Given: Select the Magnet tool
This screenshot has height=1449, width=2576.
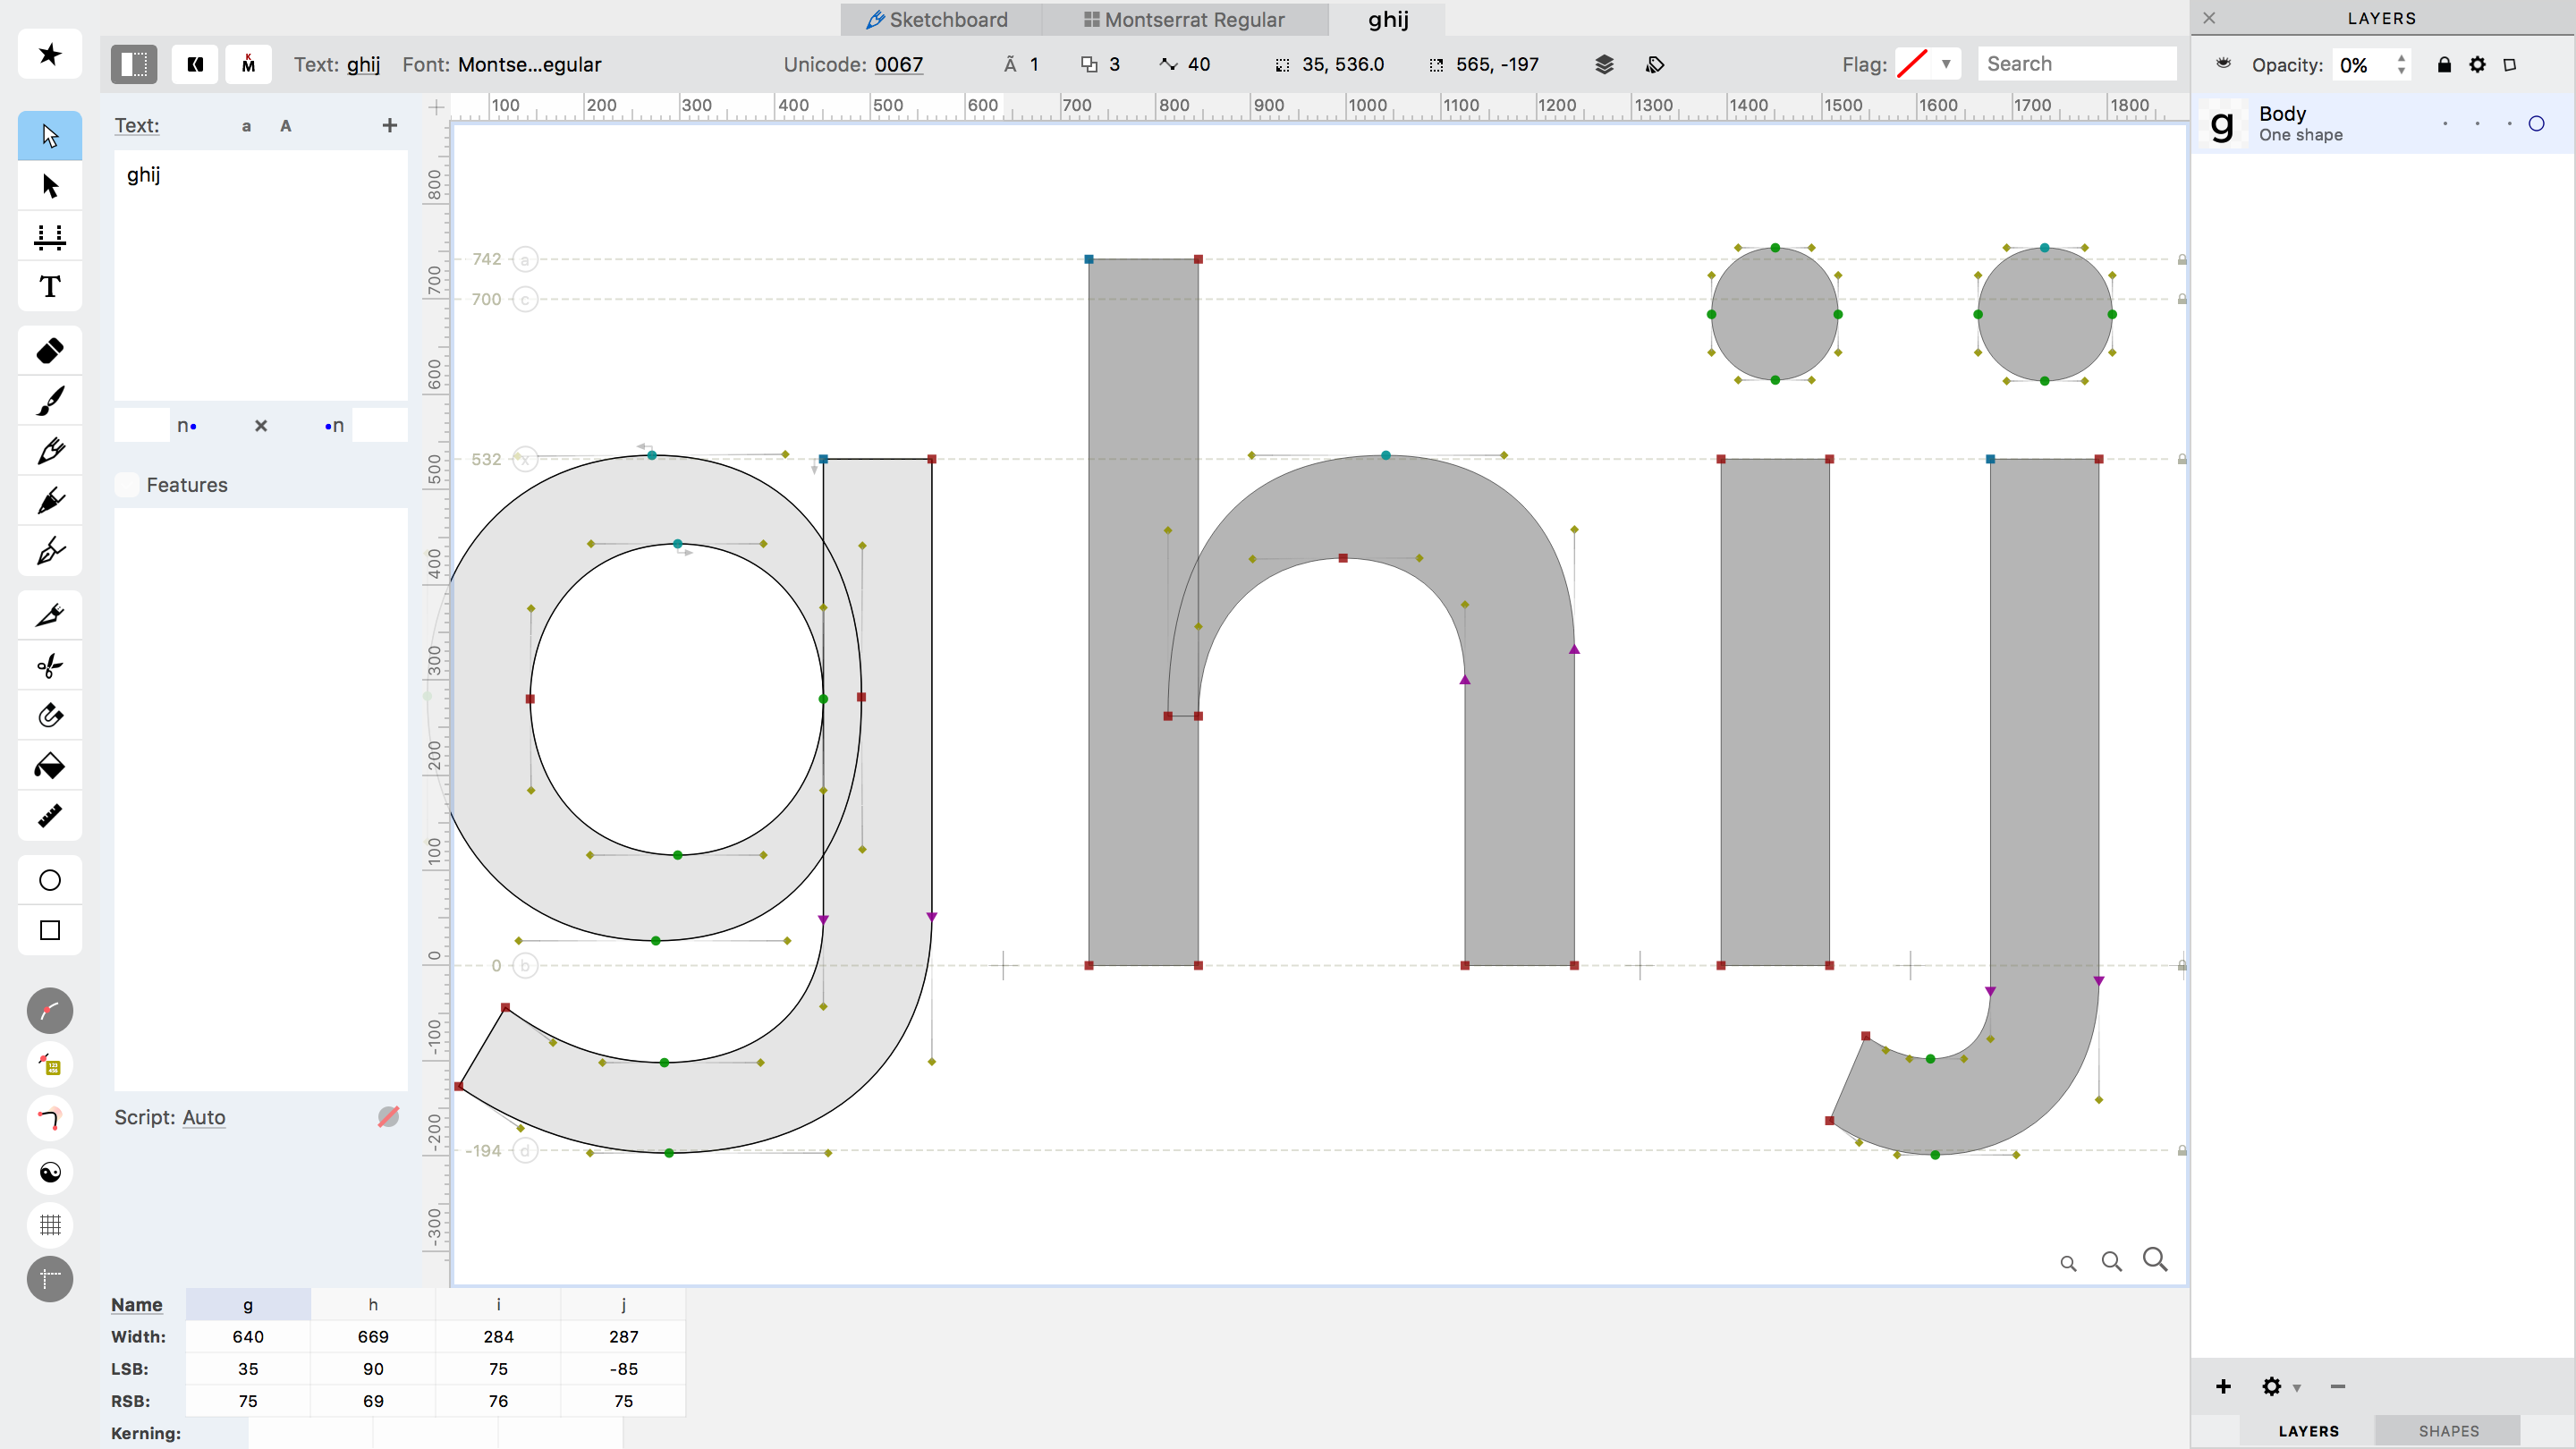Looking at the screenshot, I should [x=48, y=715].
